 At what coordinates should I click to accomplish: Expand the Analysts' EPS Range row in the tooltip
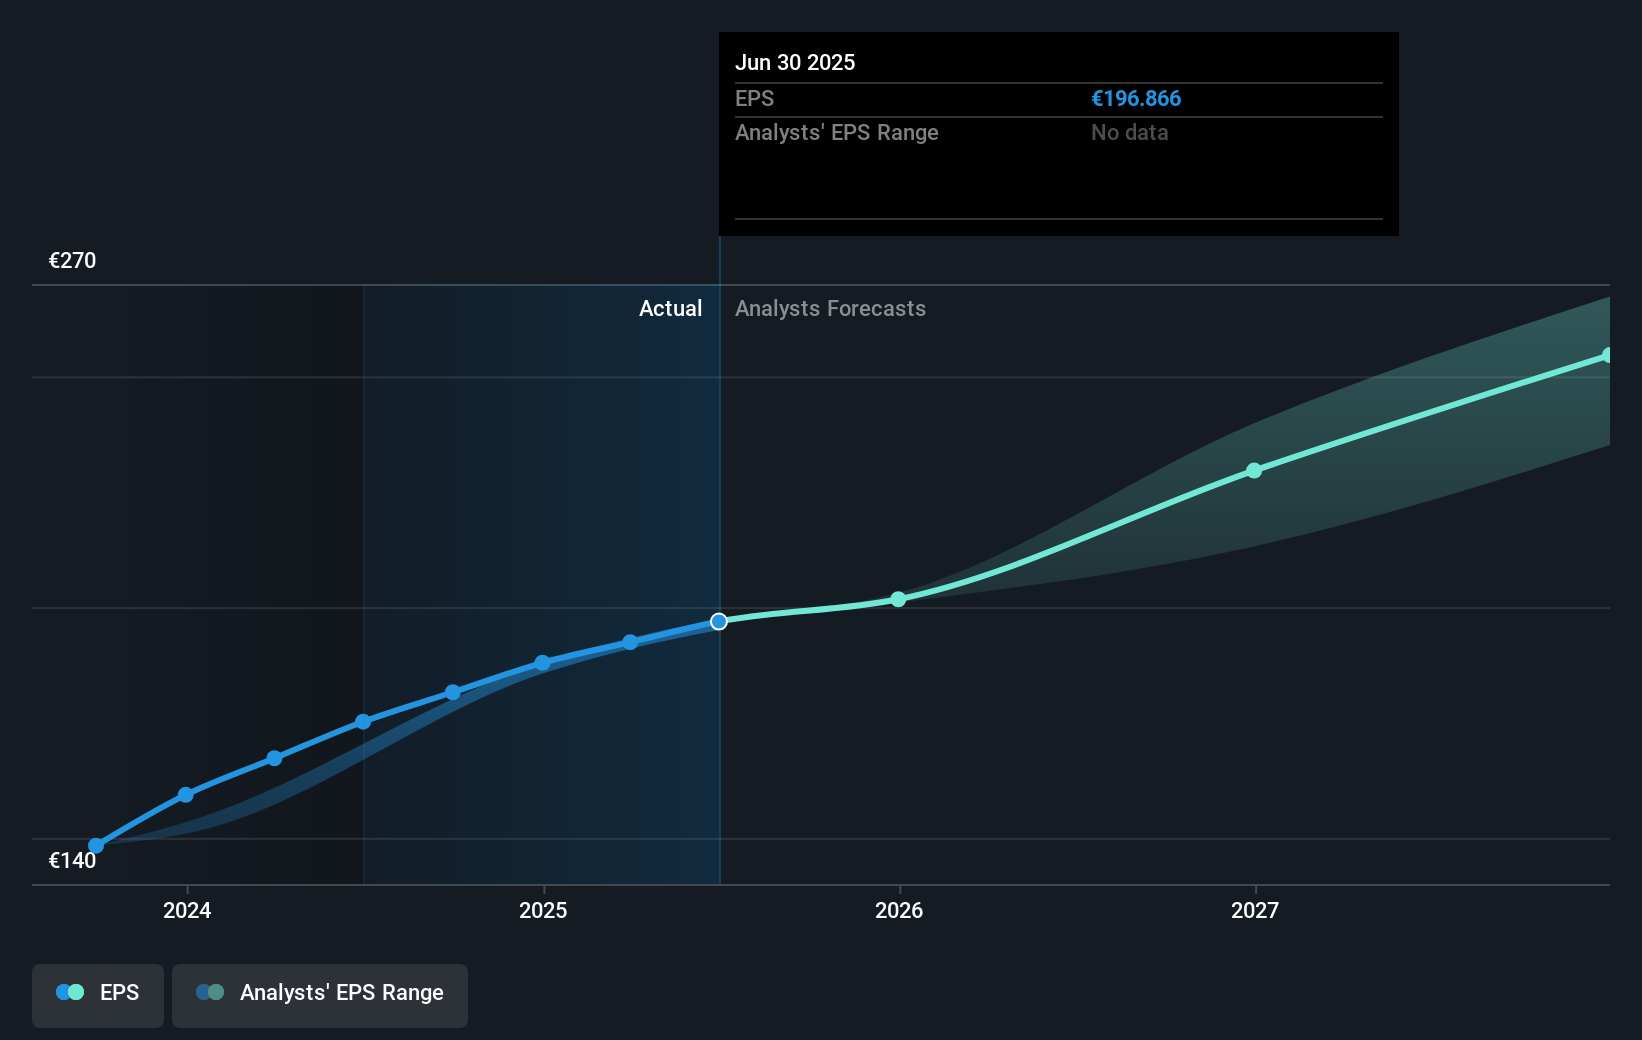click(x=836, y=132)
